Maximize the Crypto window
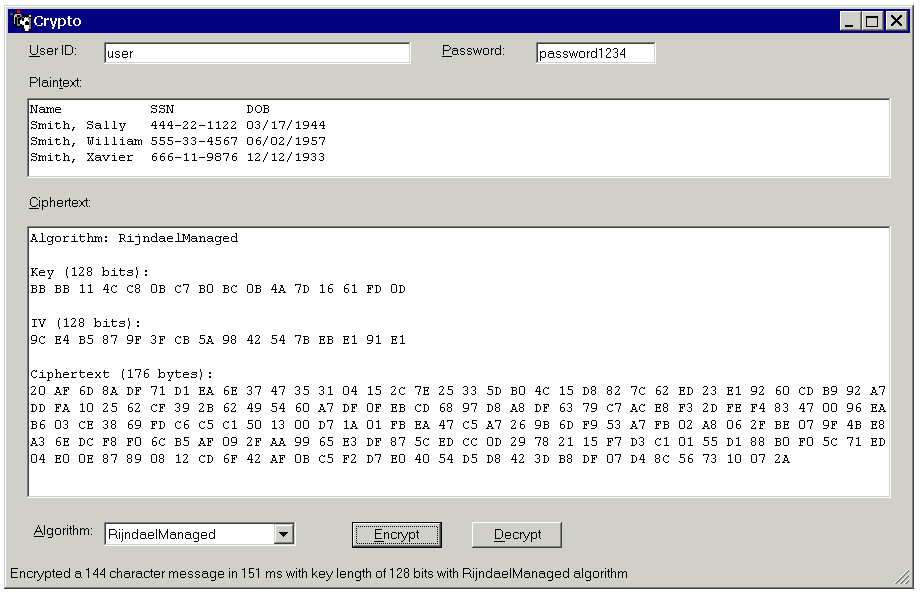The width and height of the screenshot is (922, 593). [x=872, y=21]
